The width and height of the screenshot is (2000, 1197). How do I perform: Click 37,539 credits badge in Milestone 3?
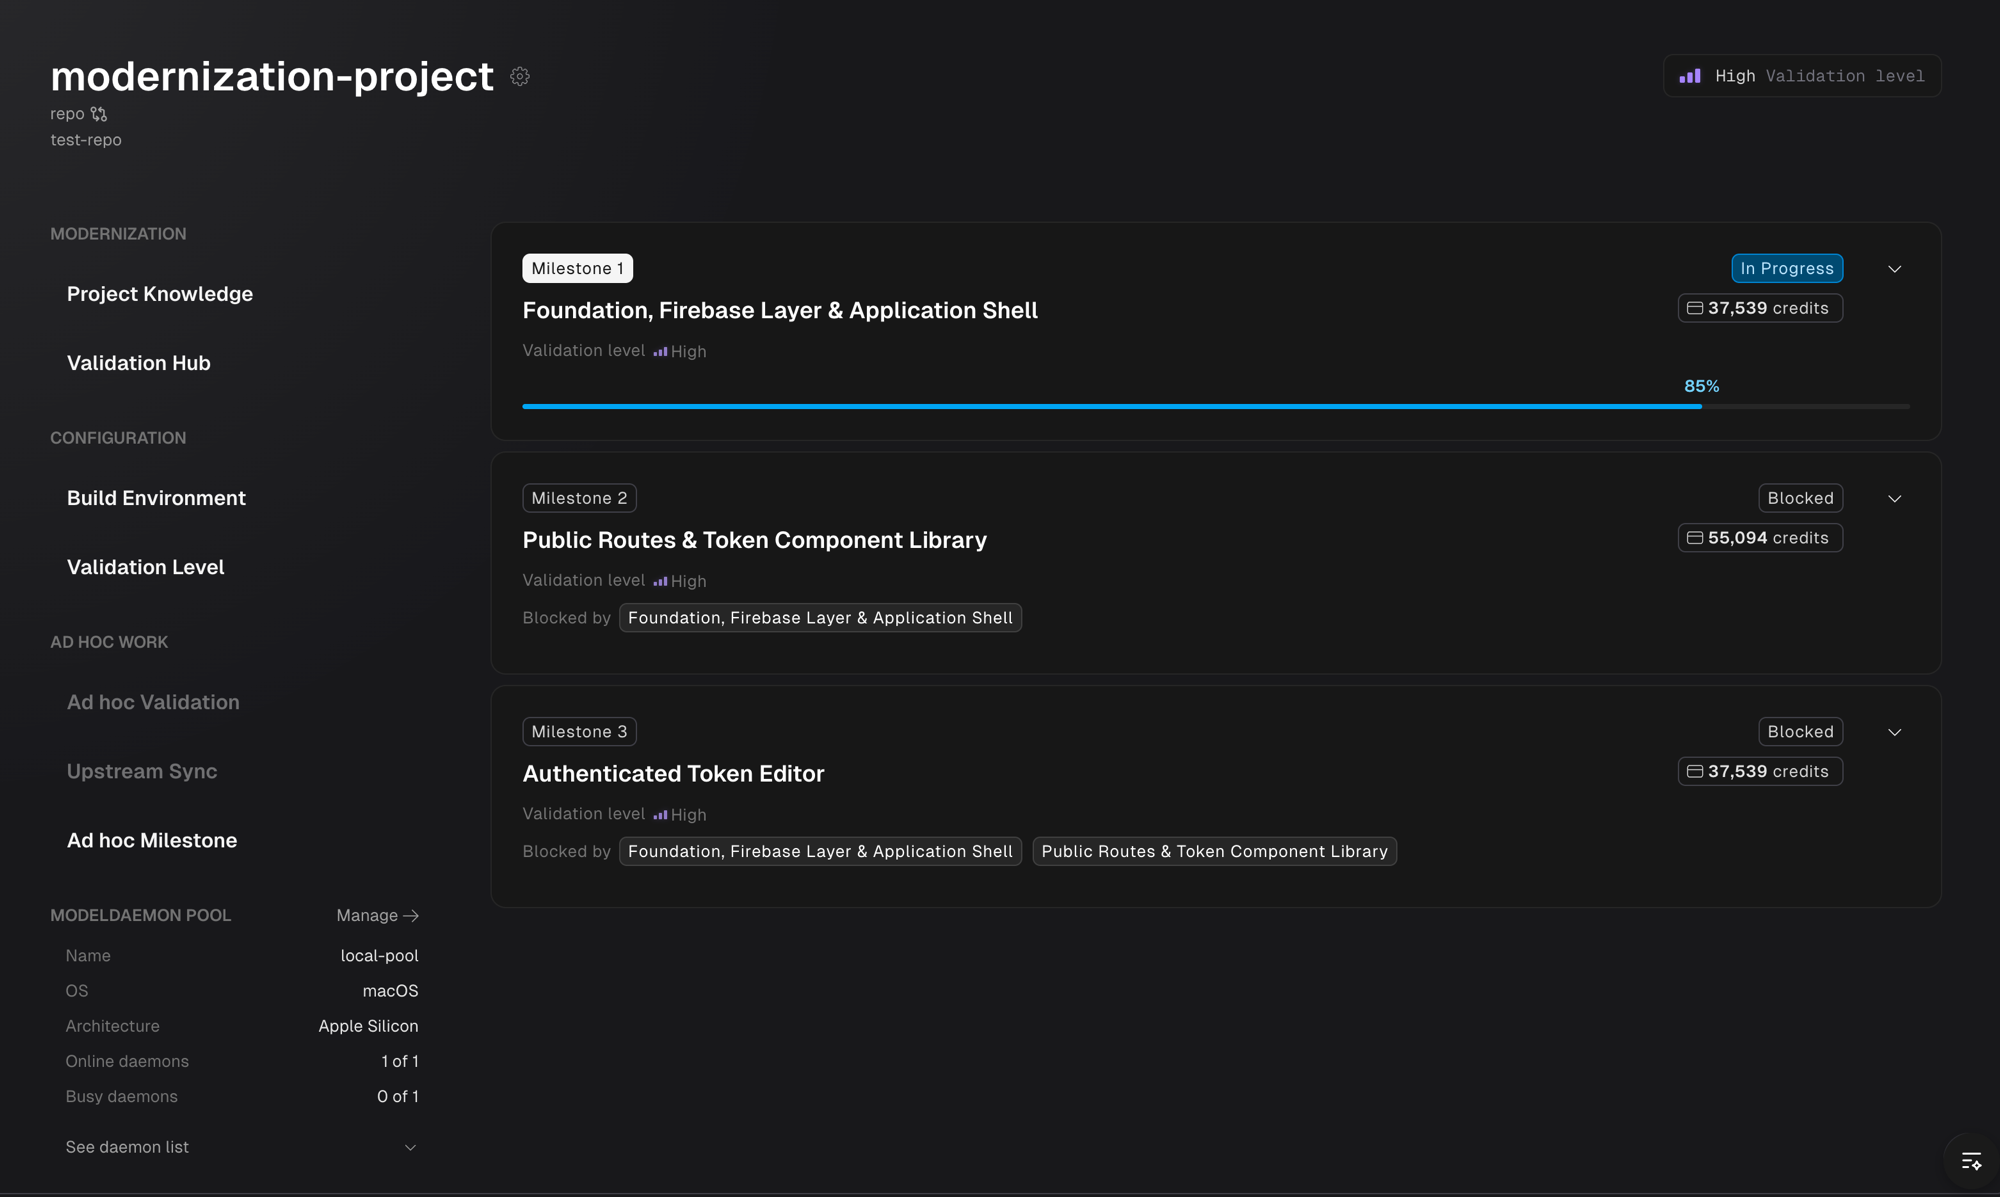coord(1760,771)
